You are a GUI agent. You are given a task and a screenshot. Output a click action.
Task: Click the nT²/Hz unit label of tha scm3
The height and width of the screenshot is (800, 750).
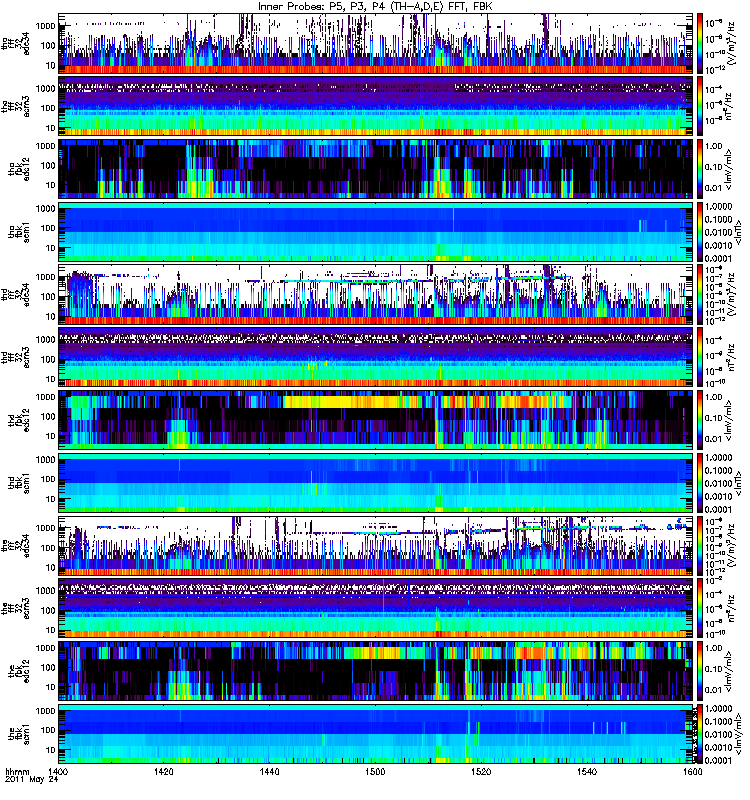[729, 106]
